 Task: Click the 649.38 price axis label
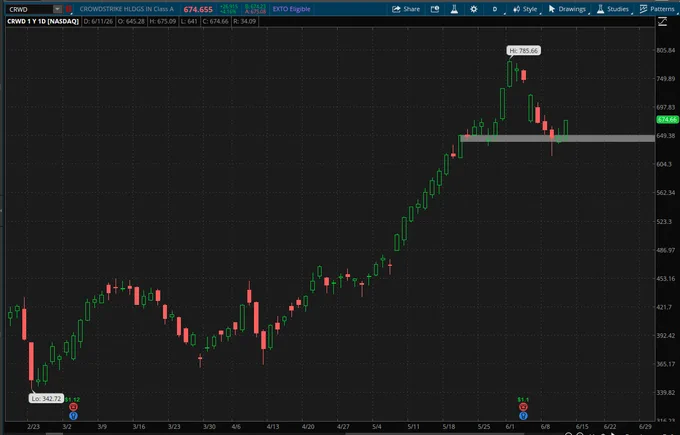666,136
